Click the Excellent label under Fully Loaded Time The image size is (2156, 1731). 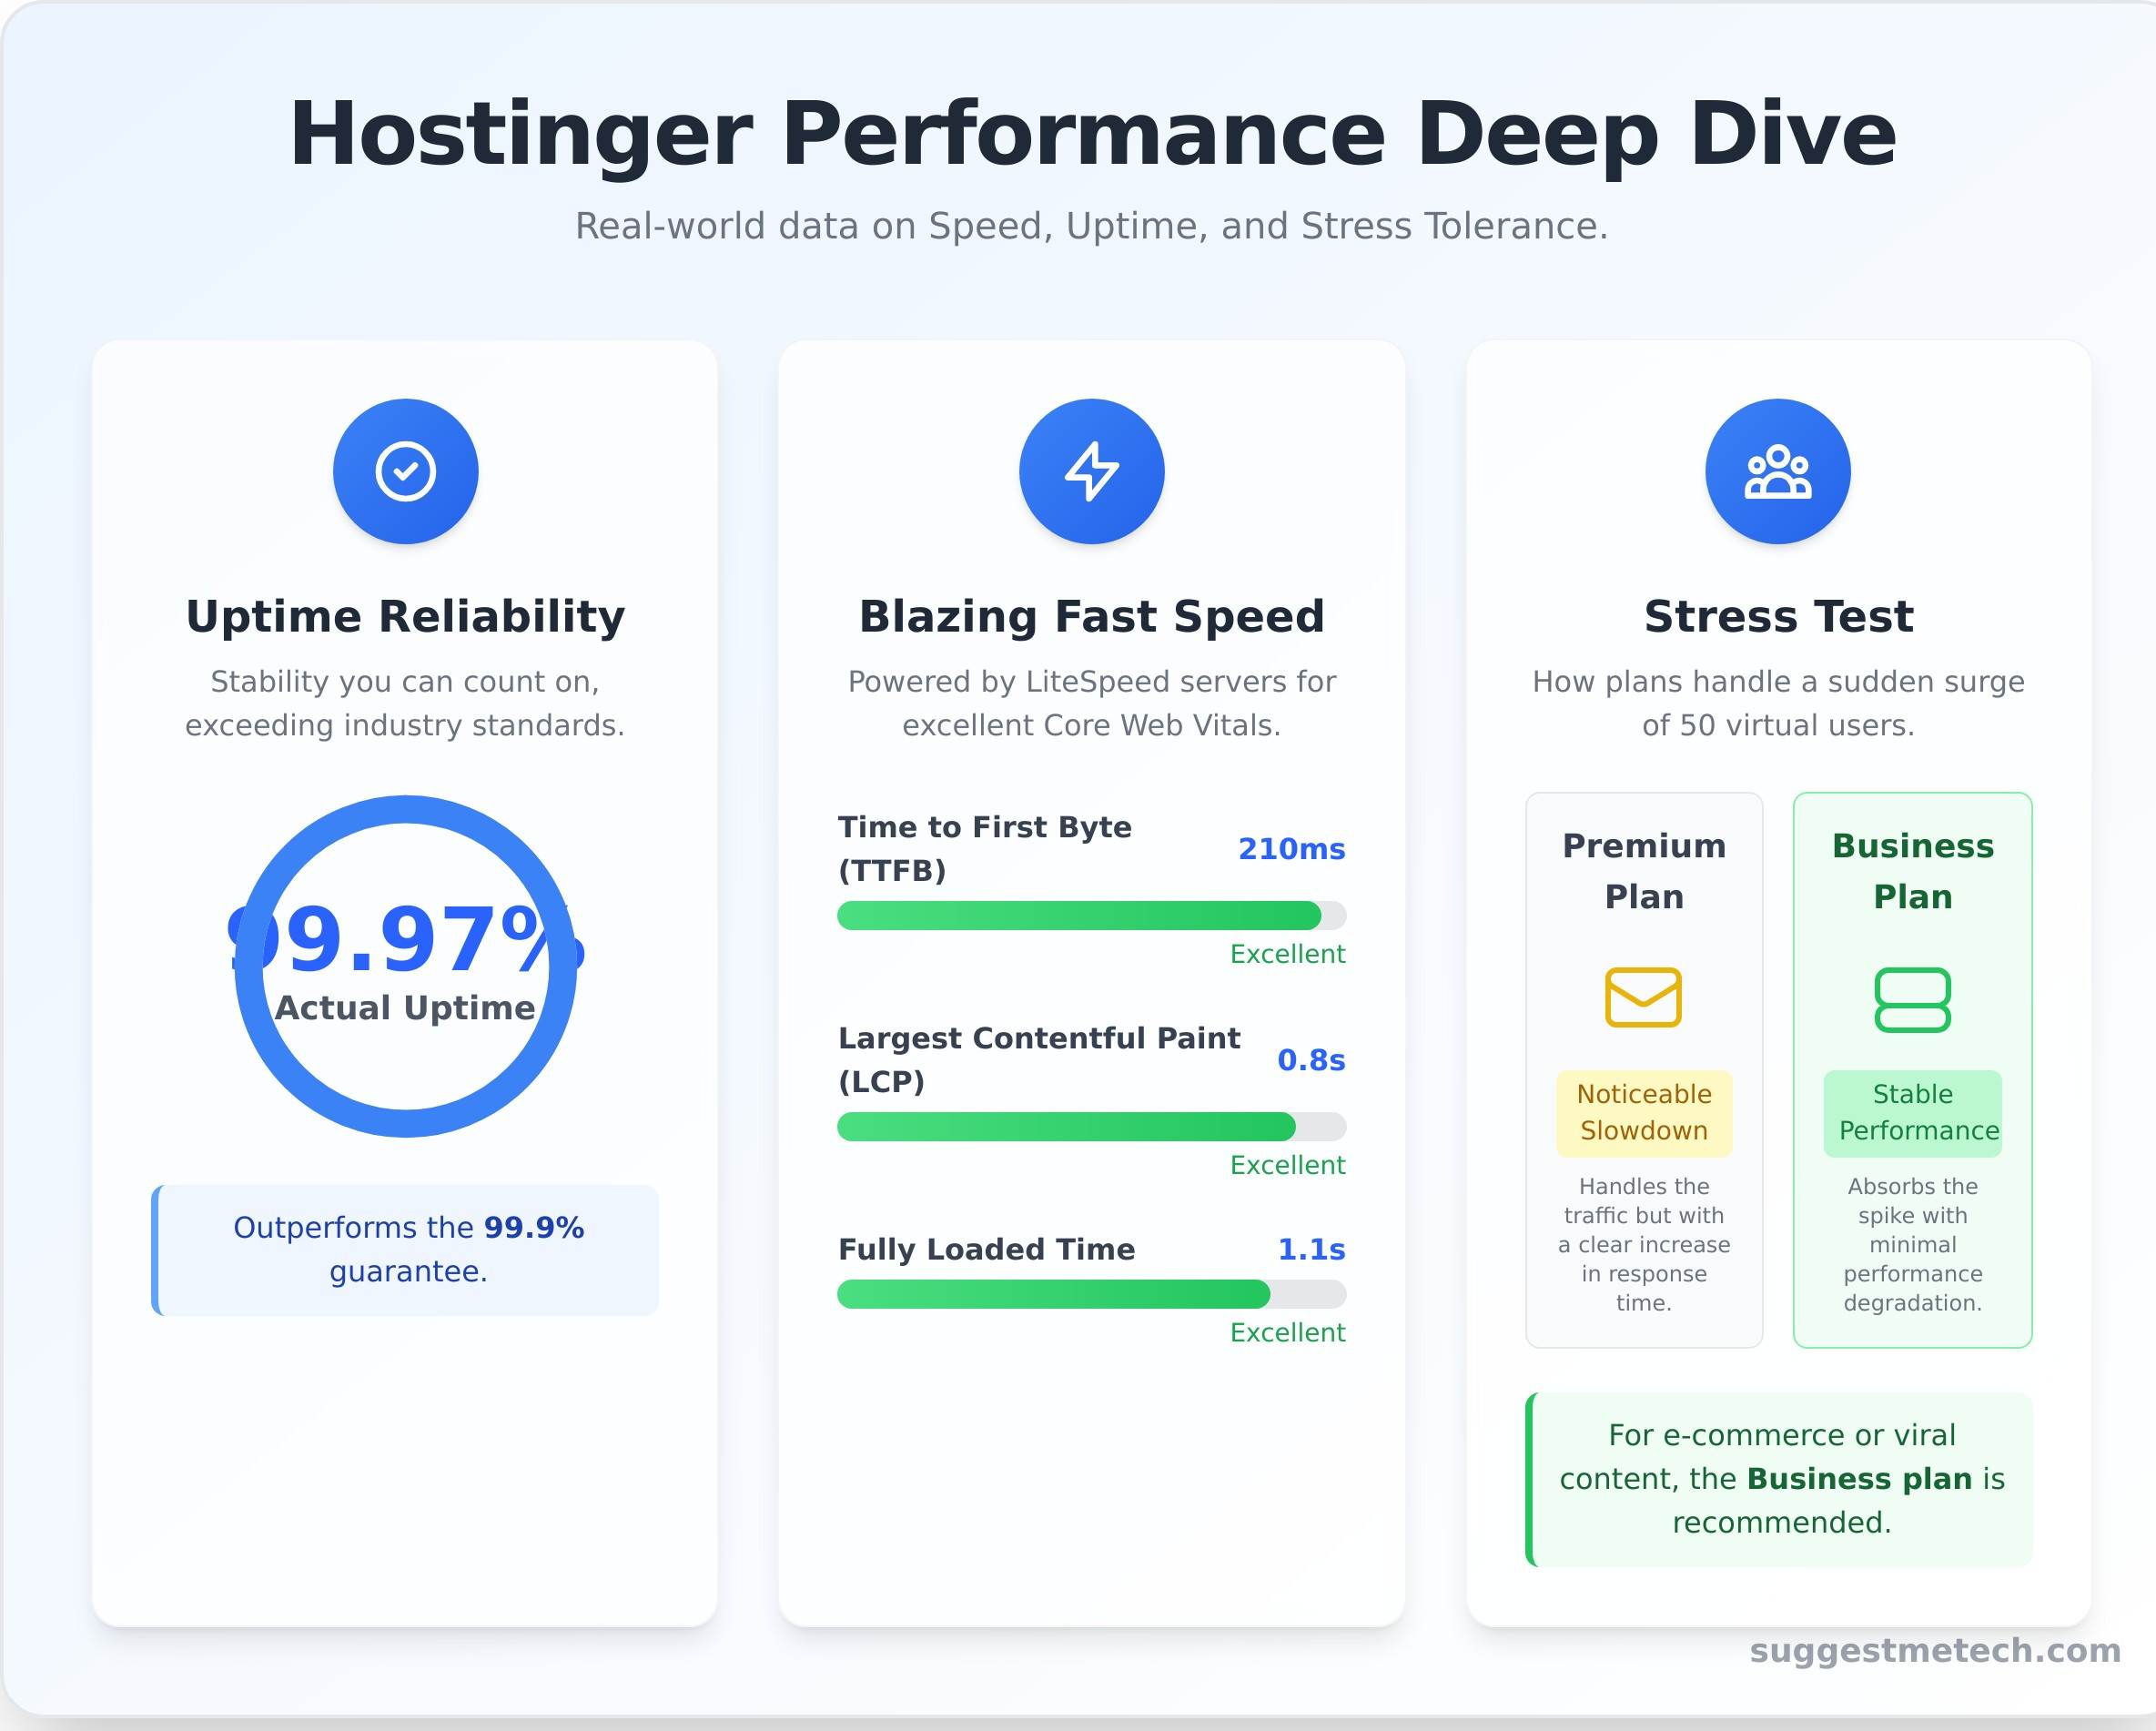(1288, 1332)
